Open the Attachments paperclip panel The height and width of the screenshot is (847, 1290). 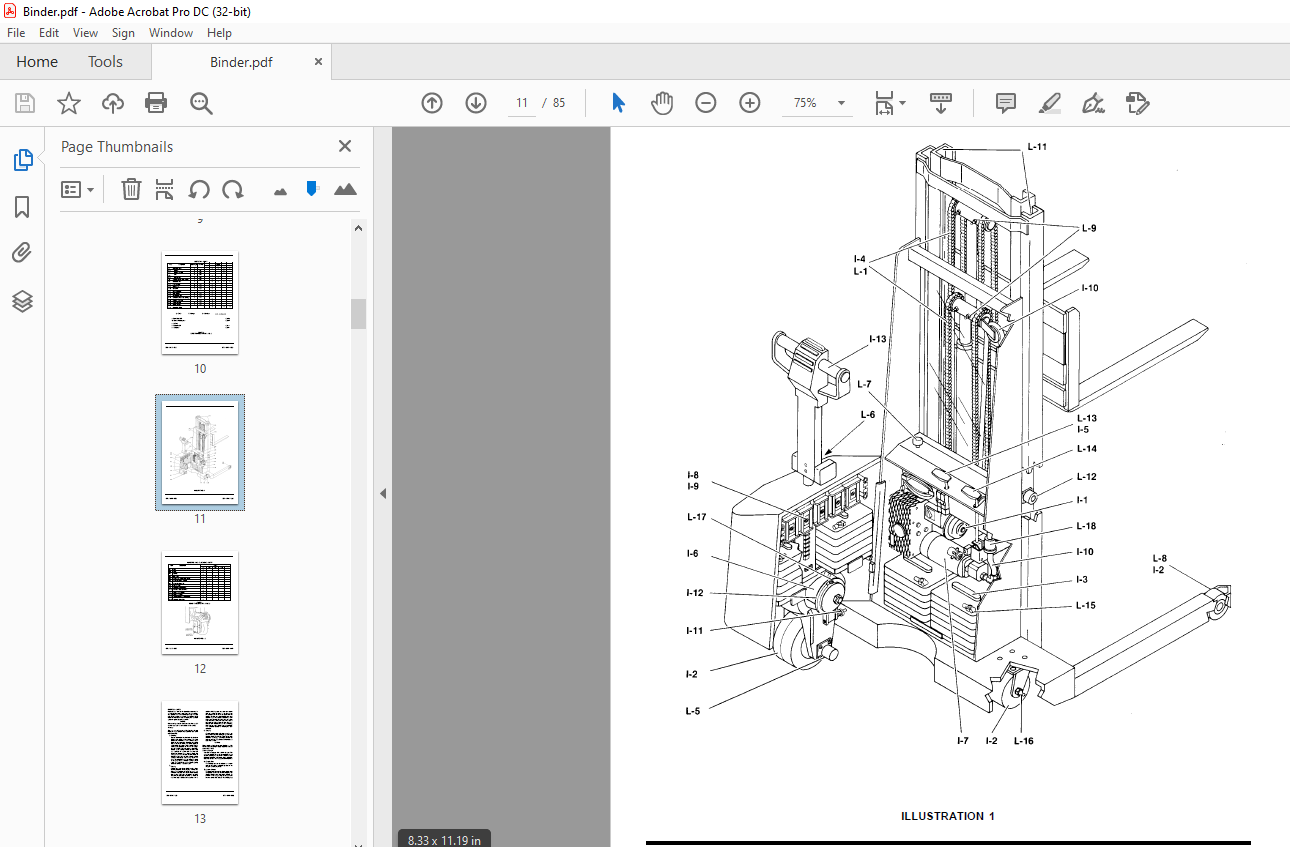tap(22, 253)
